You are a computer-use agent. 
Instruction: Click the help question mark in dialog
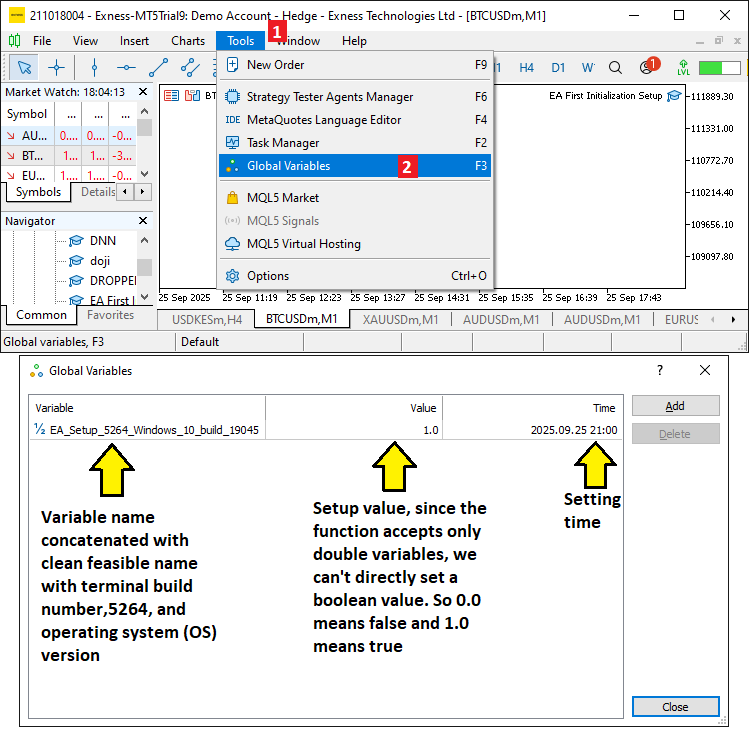click(x=660, y=370)
